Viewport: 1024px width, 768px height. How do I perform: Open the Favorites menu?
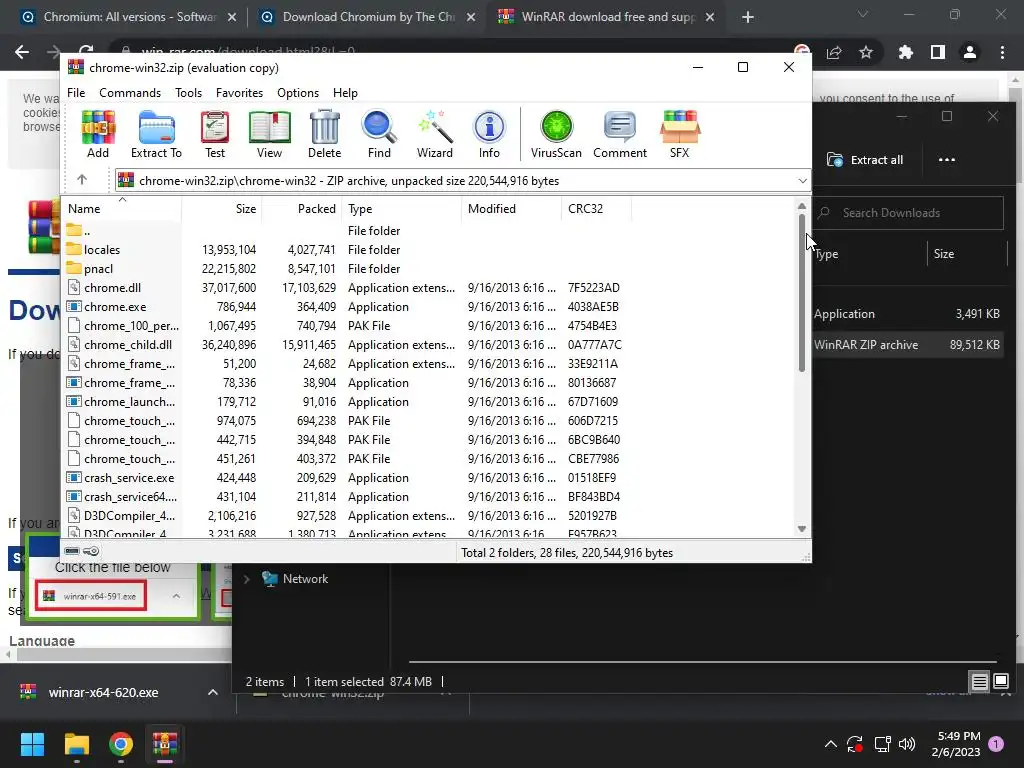pos(239,93)
